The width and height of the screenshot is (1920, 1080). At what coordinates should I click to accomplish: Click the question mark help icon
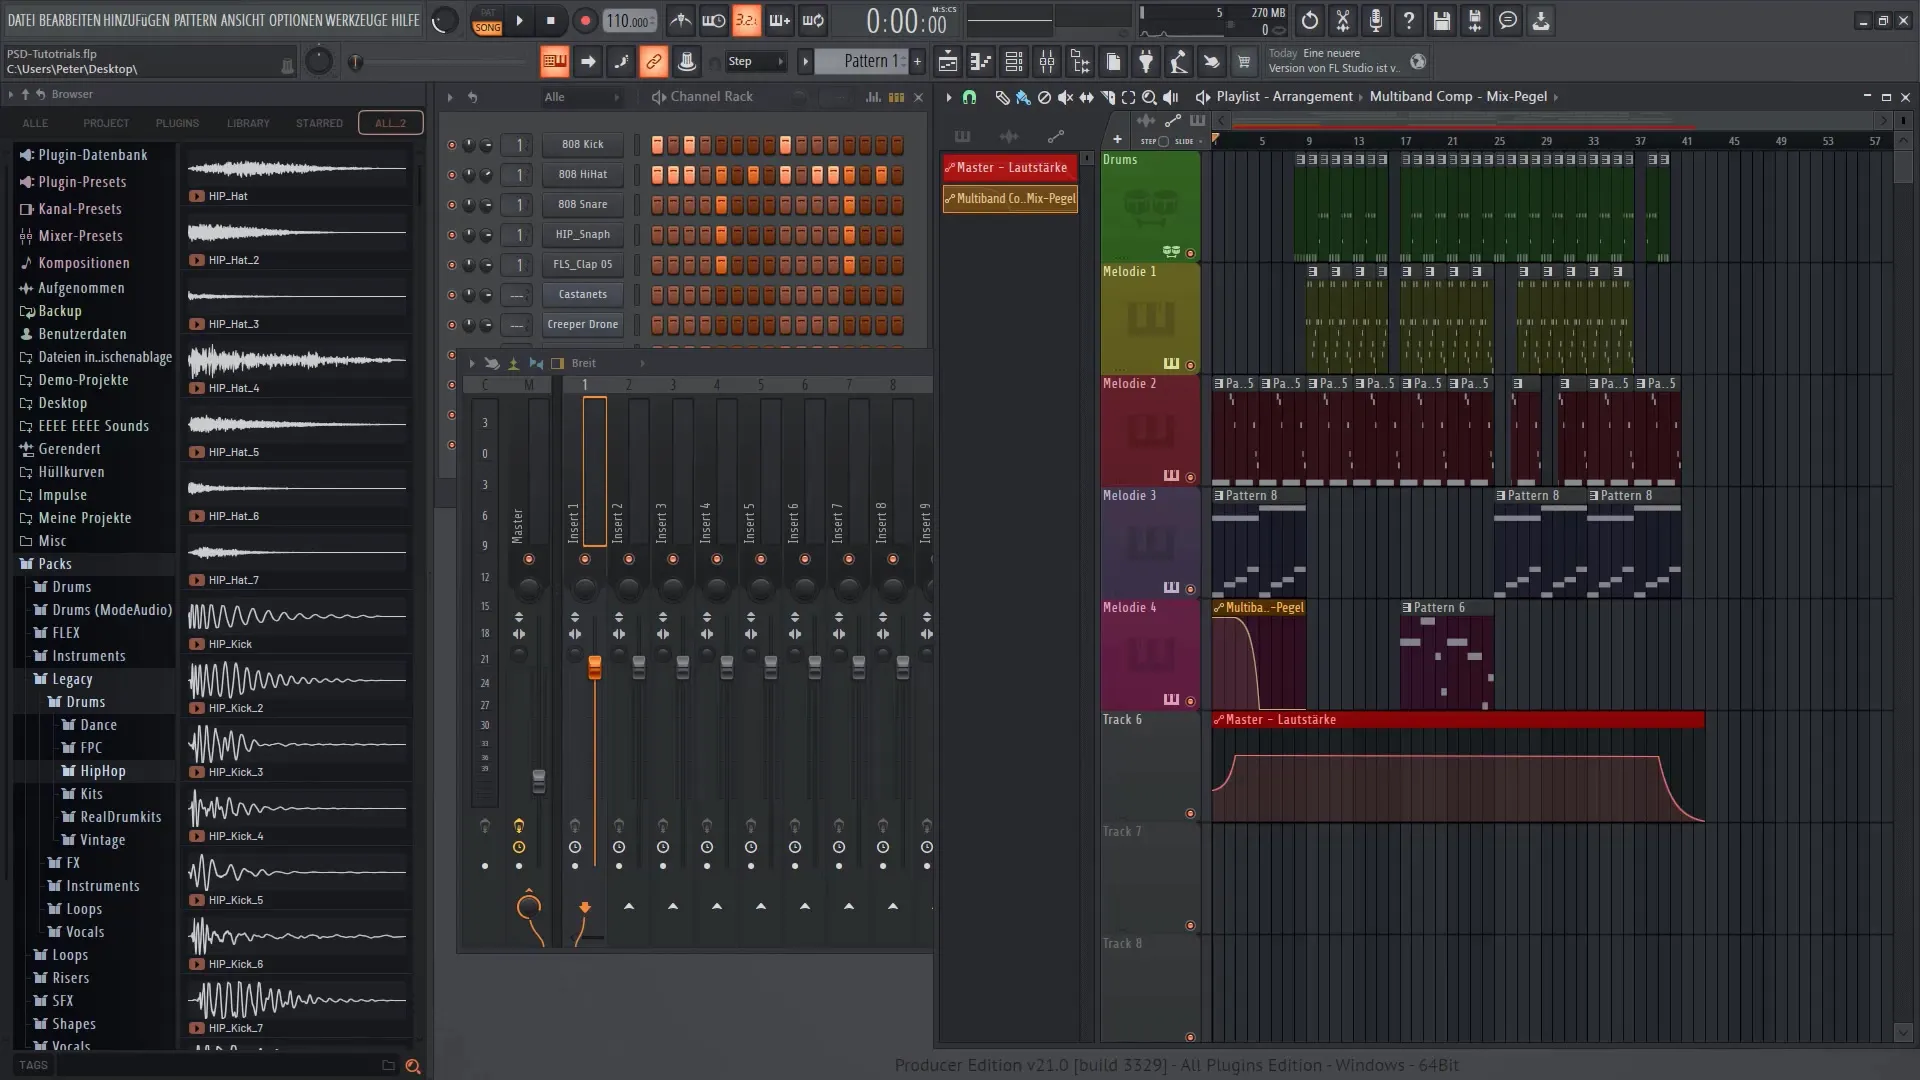pyautogui.click(x=1409, y=20)
